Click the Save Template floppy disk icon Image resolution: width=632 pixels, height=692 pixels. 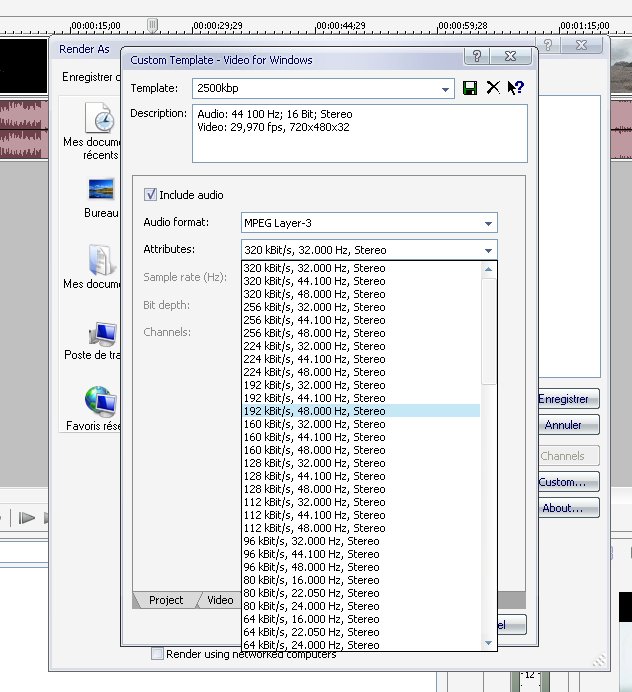471,88
